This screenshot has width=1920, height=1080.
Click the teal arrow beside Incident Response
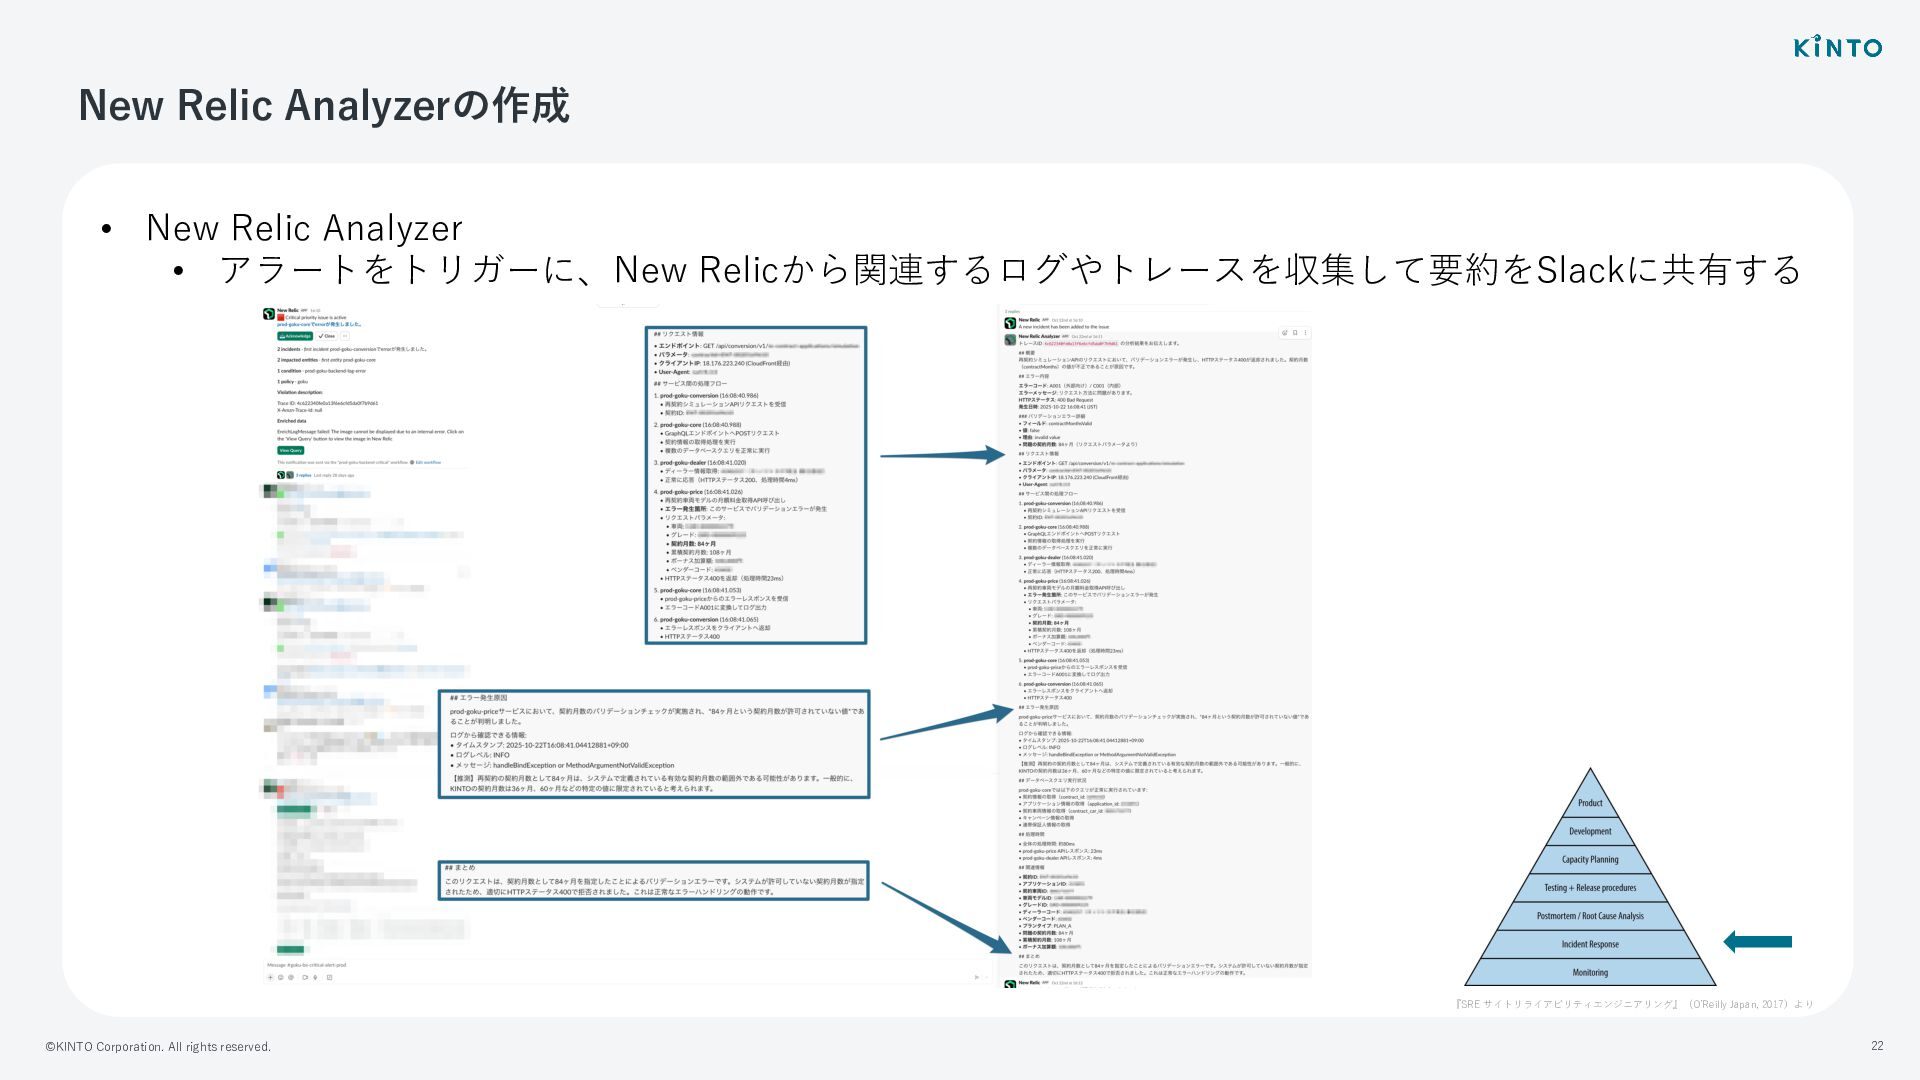tap(1758, 942)
